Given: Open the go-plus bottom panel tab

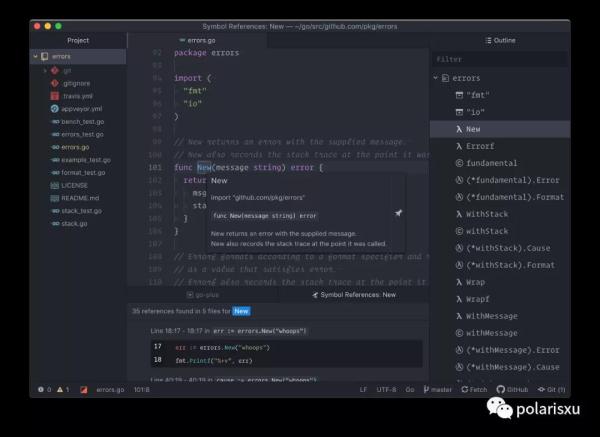Looking at the screenshot, I should click(203, 295).
